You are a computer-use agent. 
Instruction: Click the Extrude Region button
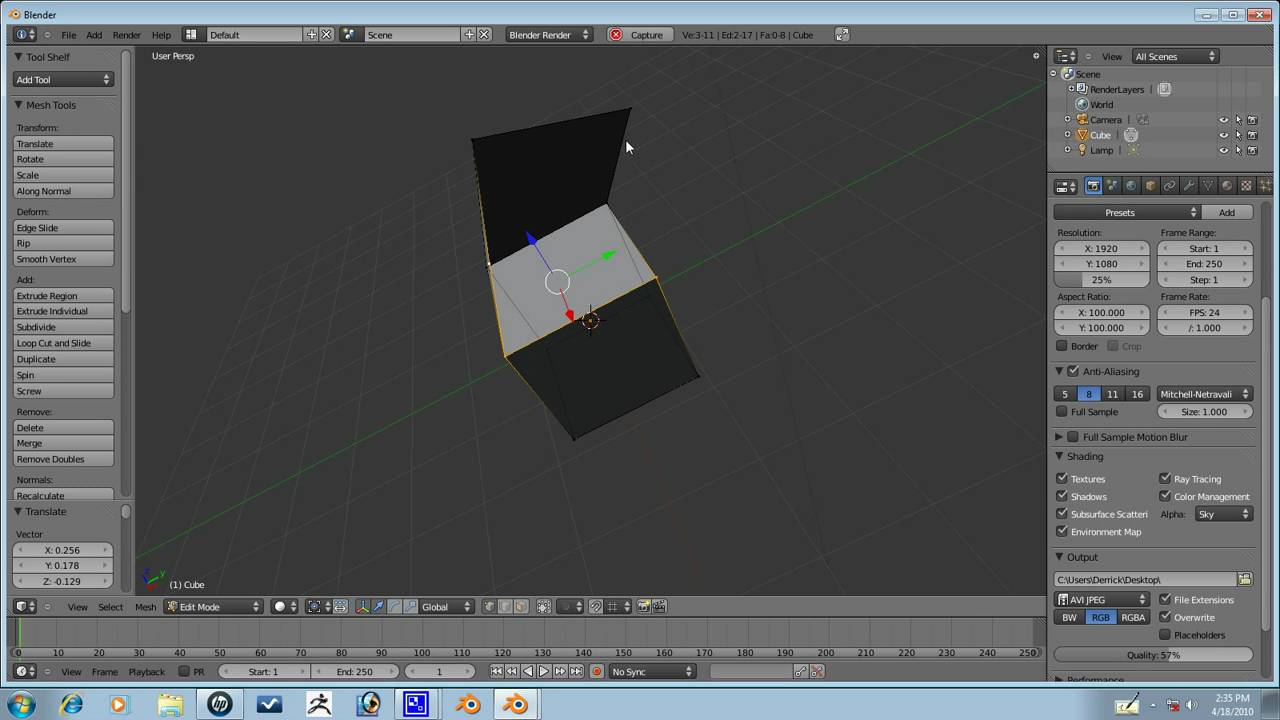63,296
